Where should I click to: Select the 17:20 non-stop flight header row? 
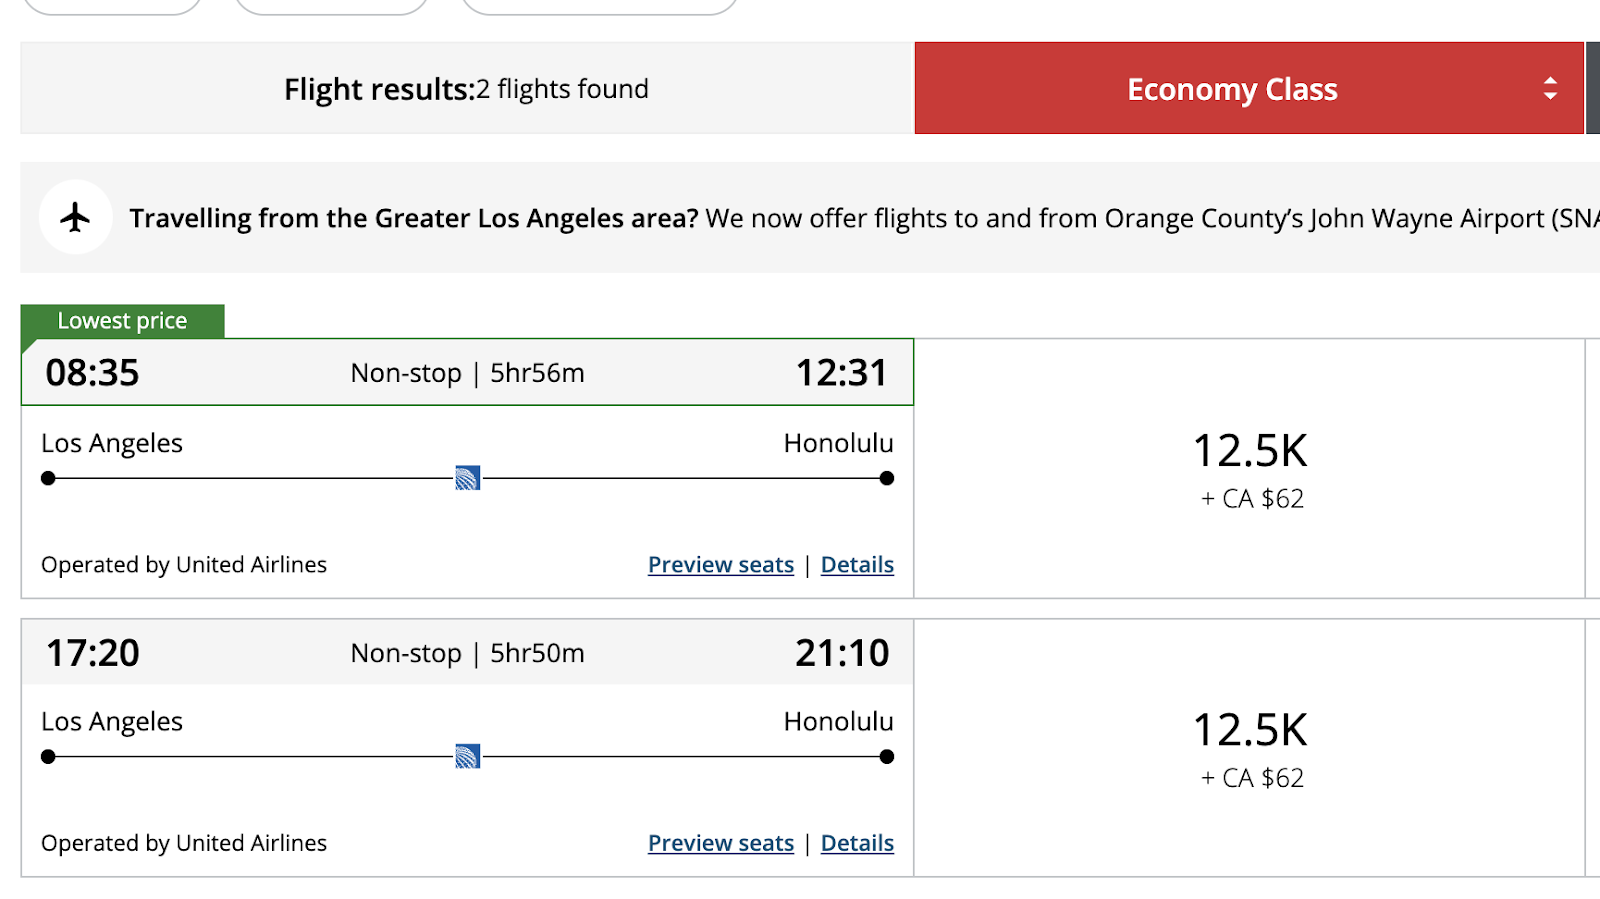pos(467,653)
